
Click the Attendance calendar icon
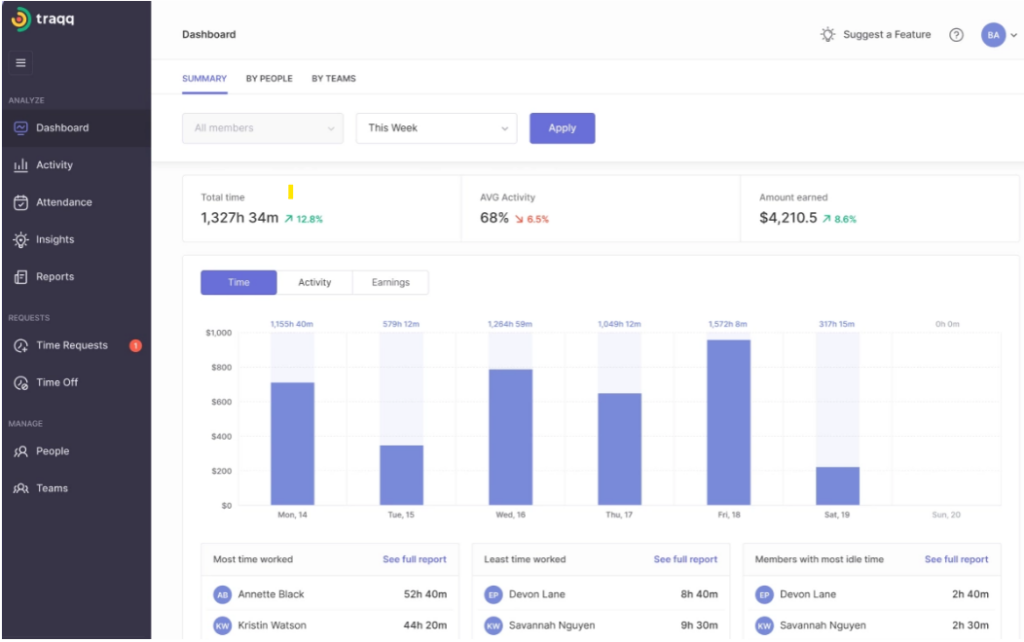click(21, 202)
